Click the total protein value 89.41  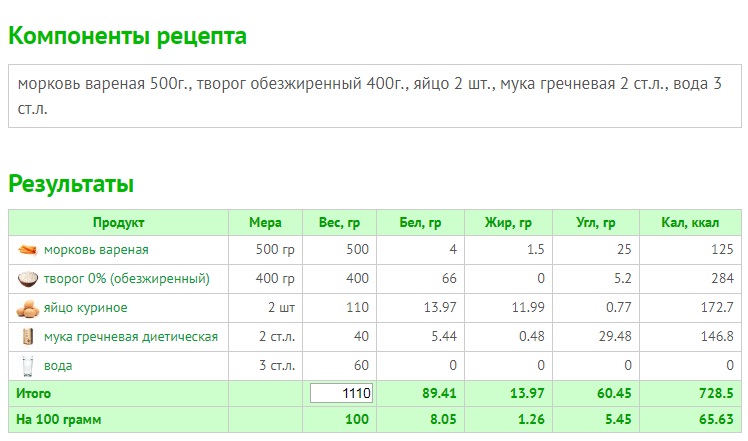(439, 394)
